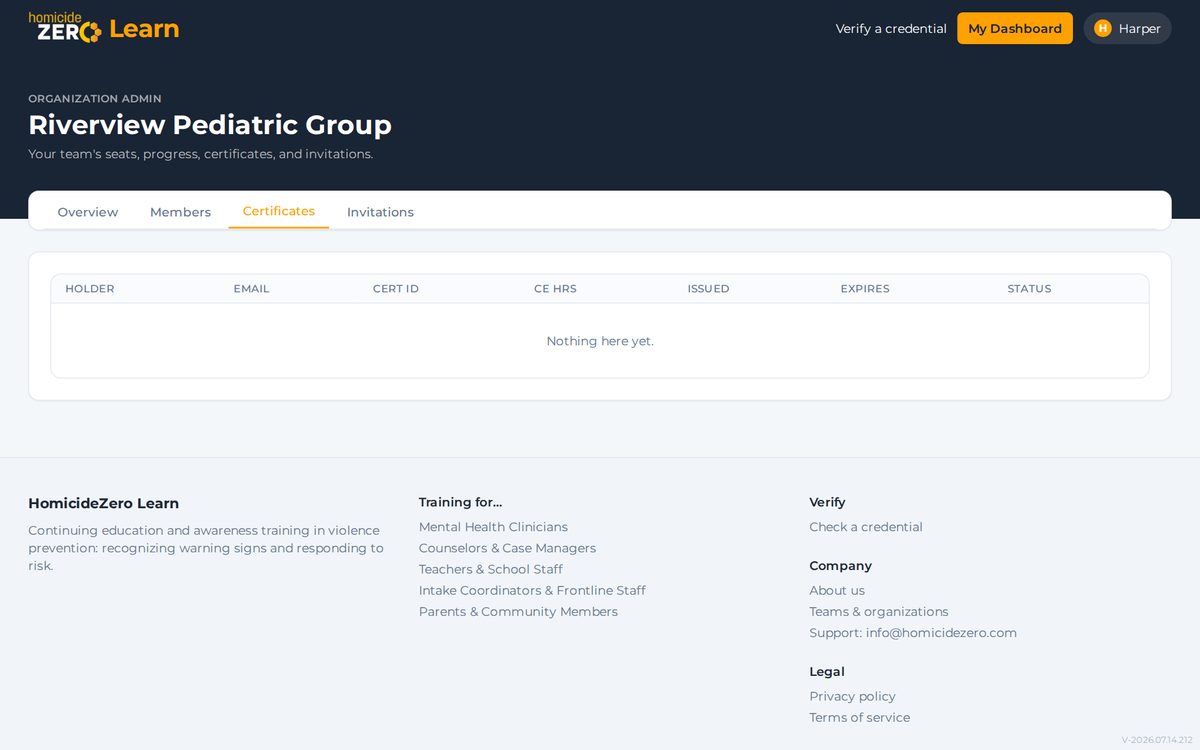Click the ORGANIZATION ADMIN label
This screenshot has height=750, width=1200.
pos(95,99)
